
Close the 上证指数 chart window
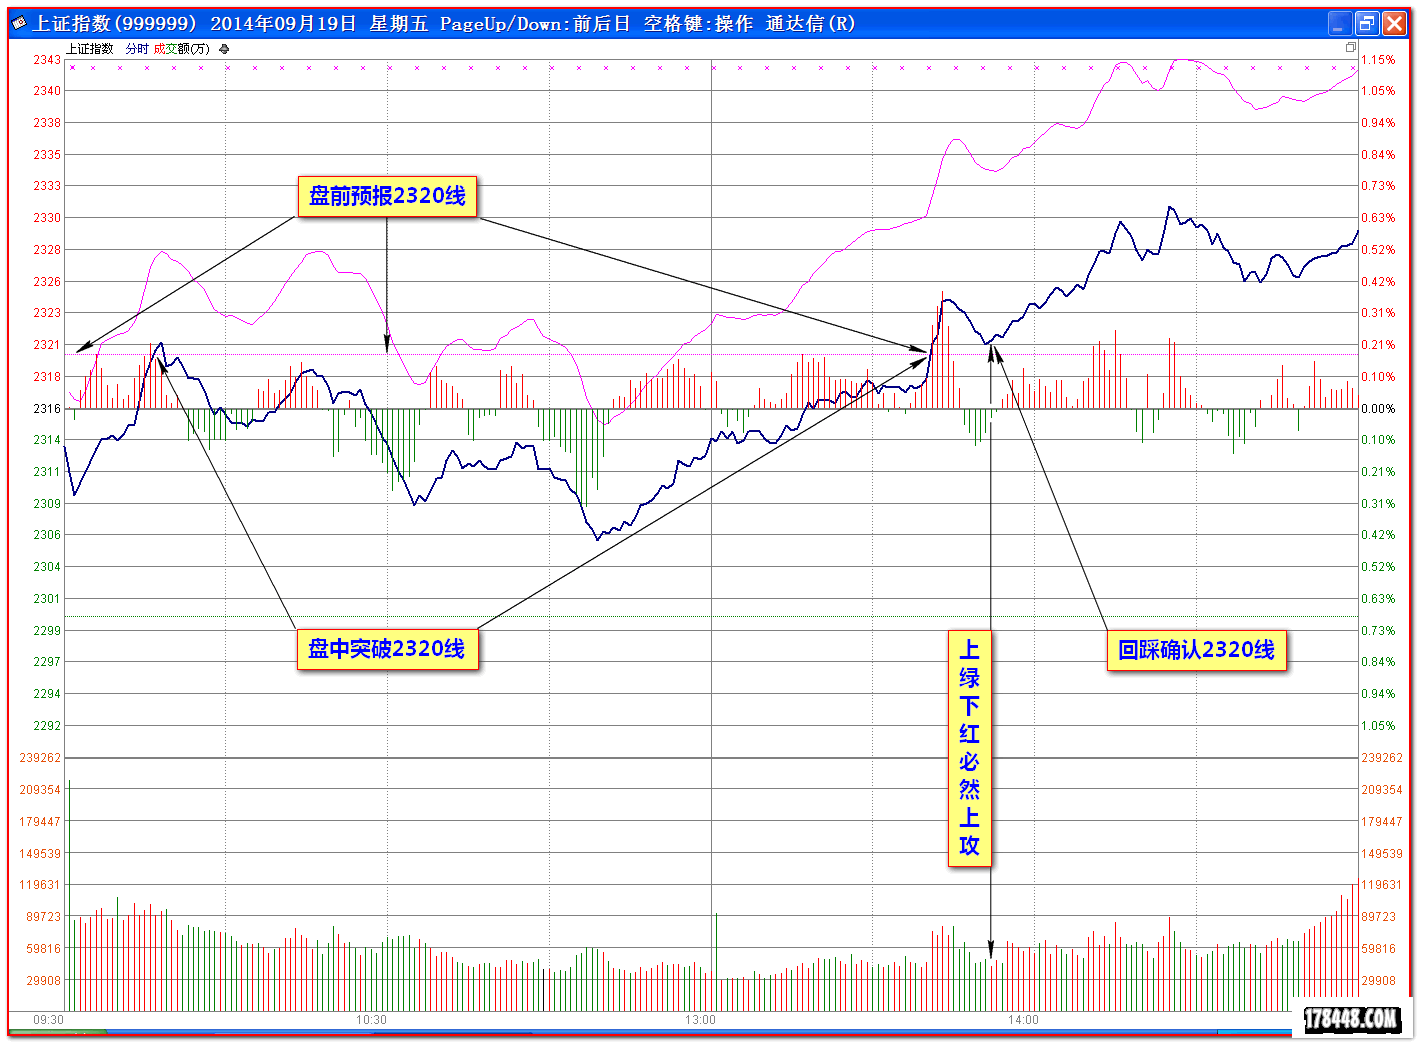pyautogui.click(x=1394, y=23)
